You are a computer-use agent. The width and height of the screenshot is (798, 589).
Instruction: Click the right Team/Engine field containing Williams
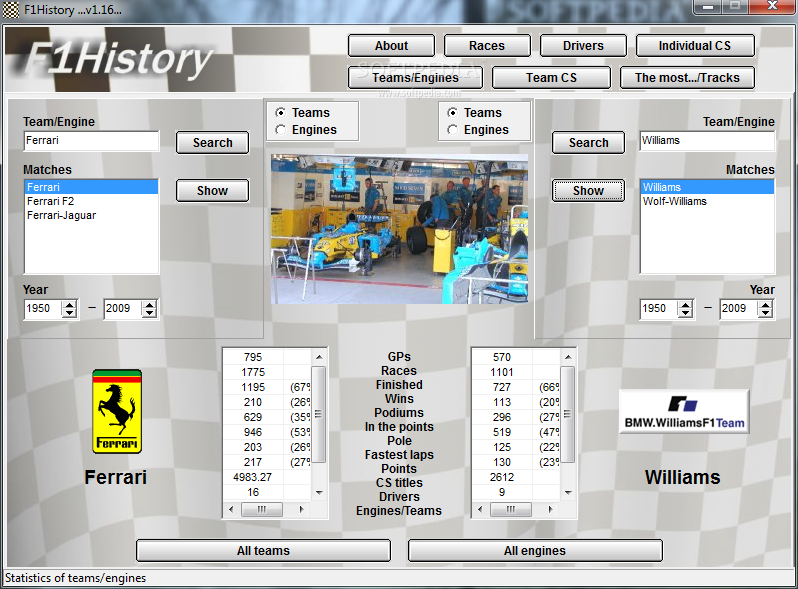[x=707, y=141]
